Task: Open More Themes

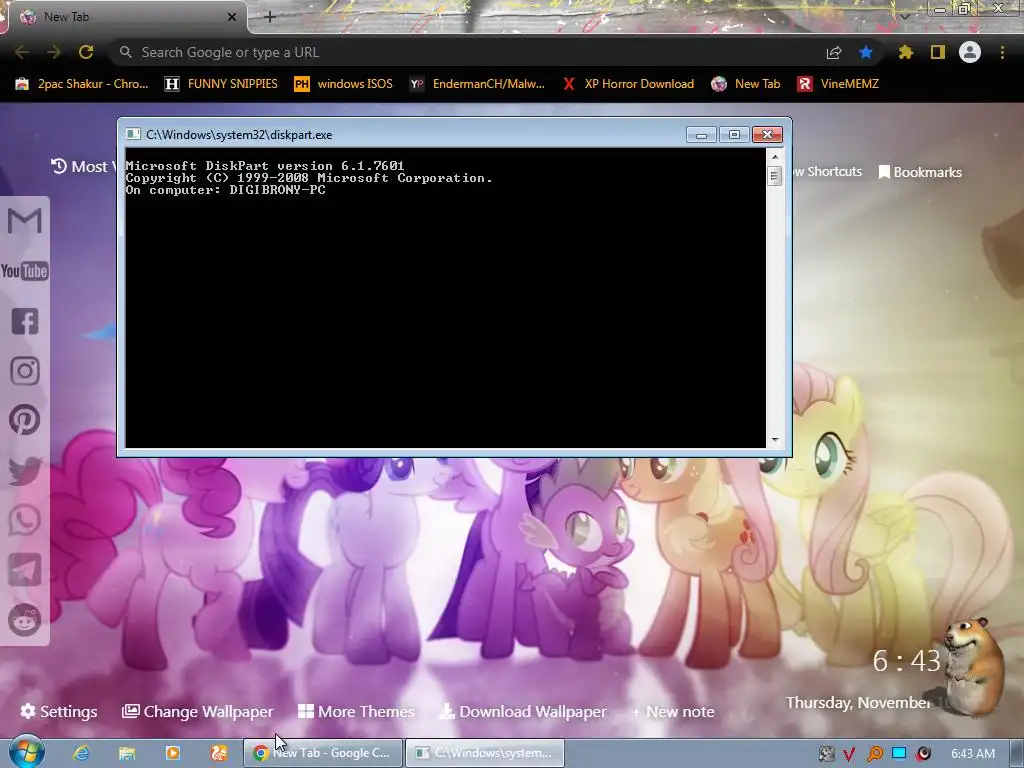Action: [357, 711]
